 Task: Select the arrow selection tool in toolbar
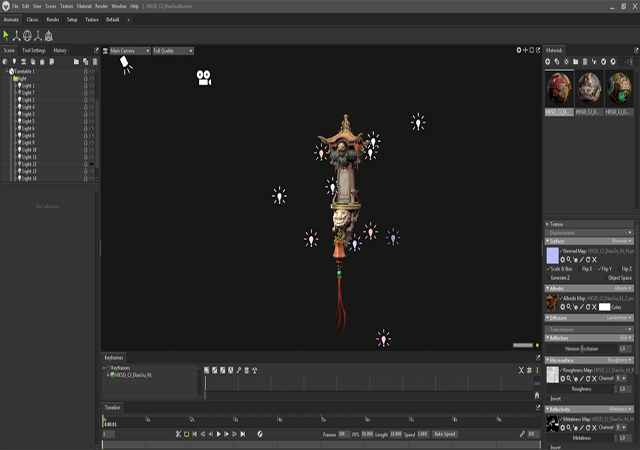[x=6, y=36]
